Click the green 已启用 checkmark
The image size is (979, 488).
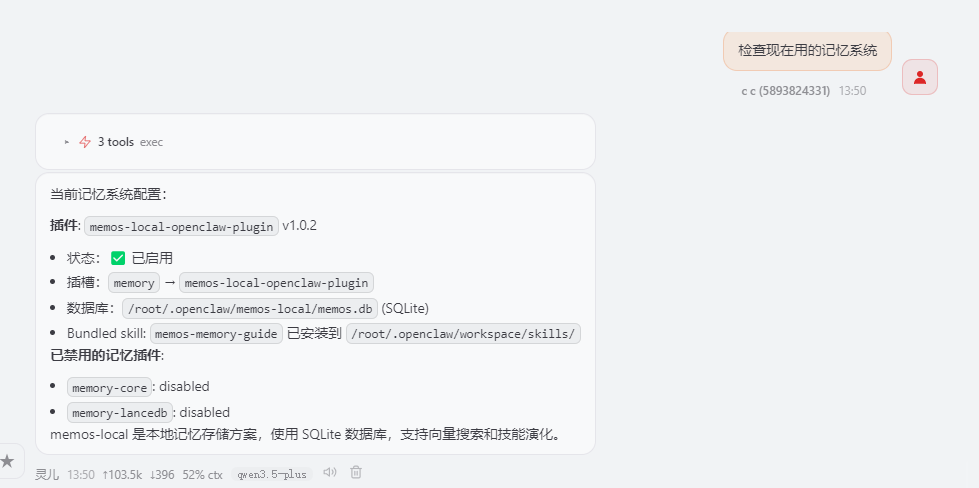tap(118, 258)
